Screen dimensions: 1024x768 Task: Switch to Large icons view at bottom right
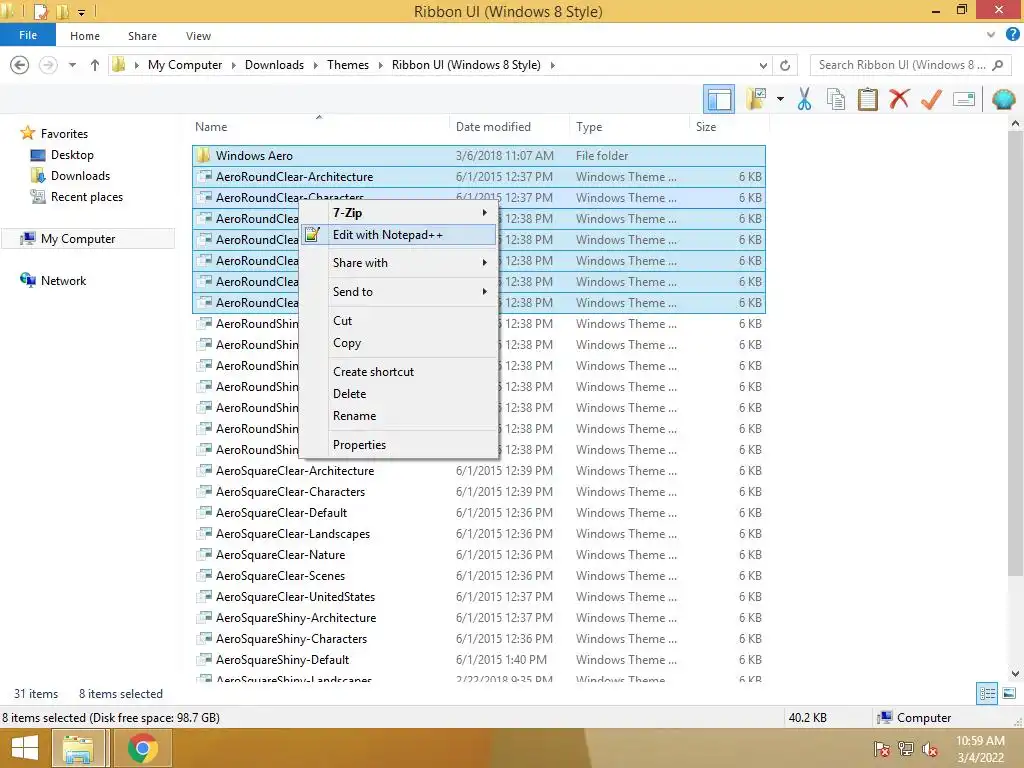[1009, 694]
